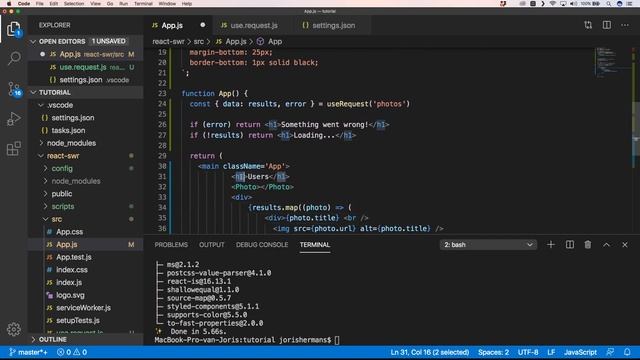Kill the terminal with trash icon
The width and height of the screenshot is (640, 360).
pos(588,244)
